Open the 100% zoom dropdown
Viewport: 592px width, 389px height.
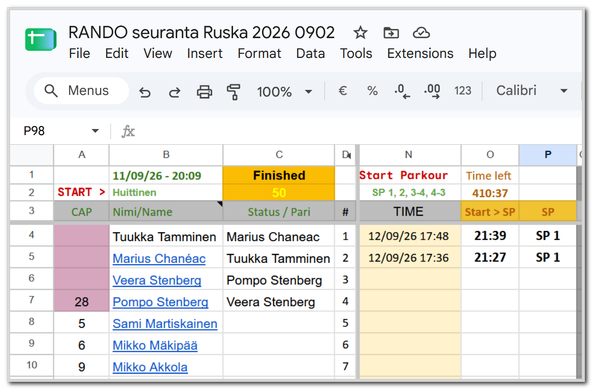tap(285, 92)
